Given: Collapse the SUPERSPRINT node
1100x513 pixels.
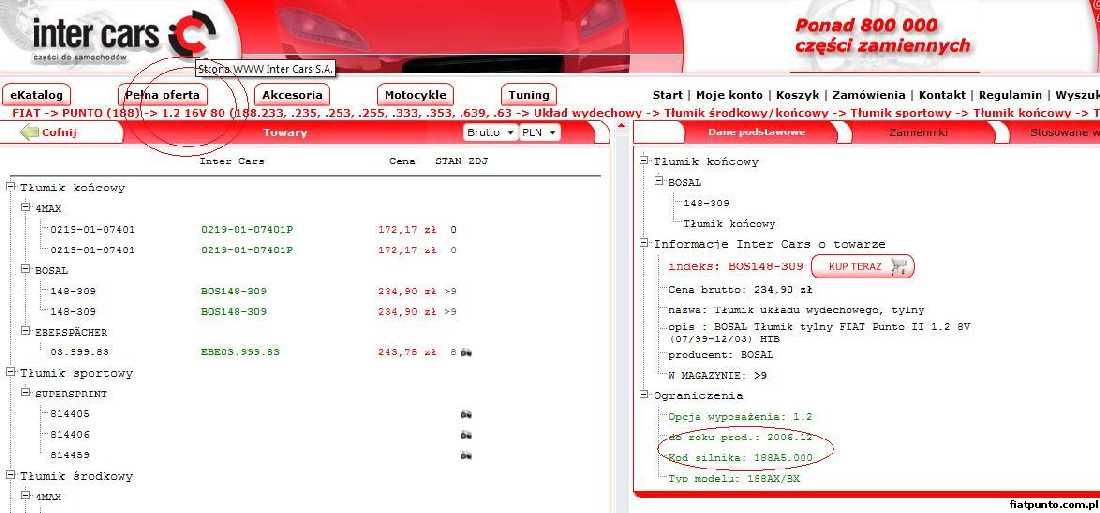Looking at the screenshot, I should pyautogui.click(x=25, y=393).
